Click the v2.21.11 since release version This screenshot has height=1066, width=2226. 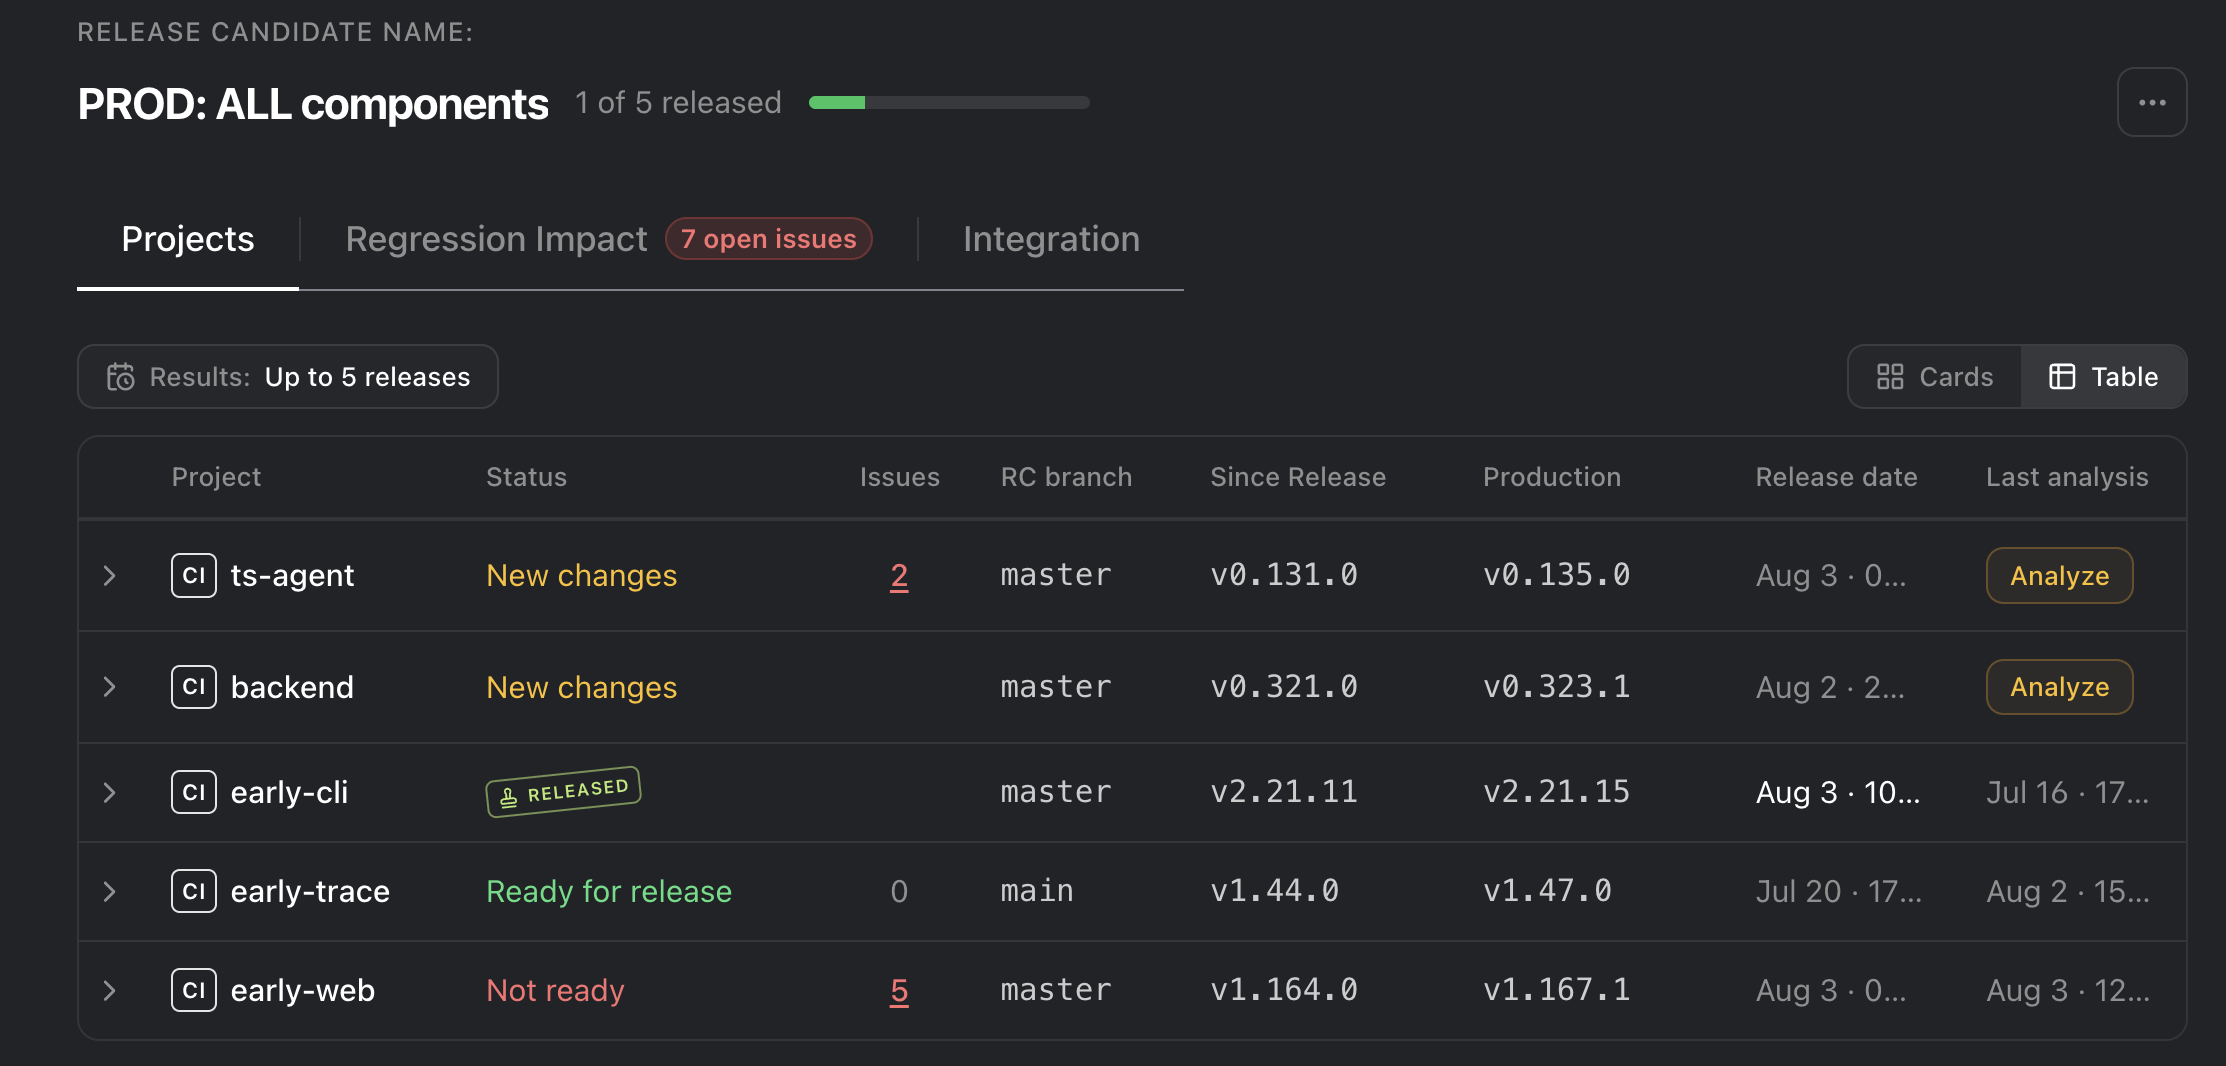[1284, 792]
